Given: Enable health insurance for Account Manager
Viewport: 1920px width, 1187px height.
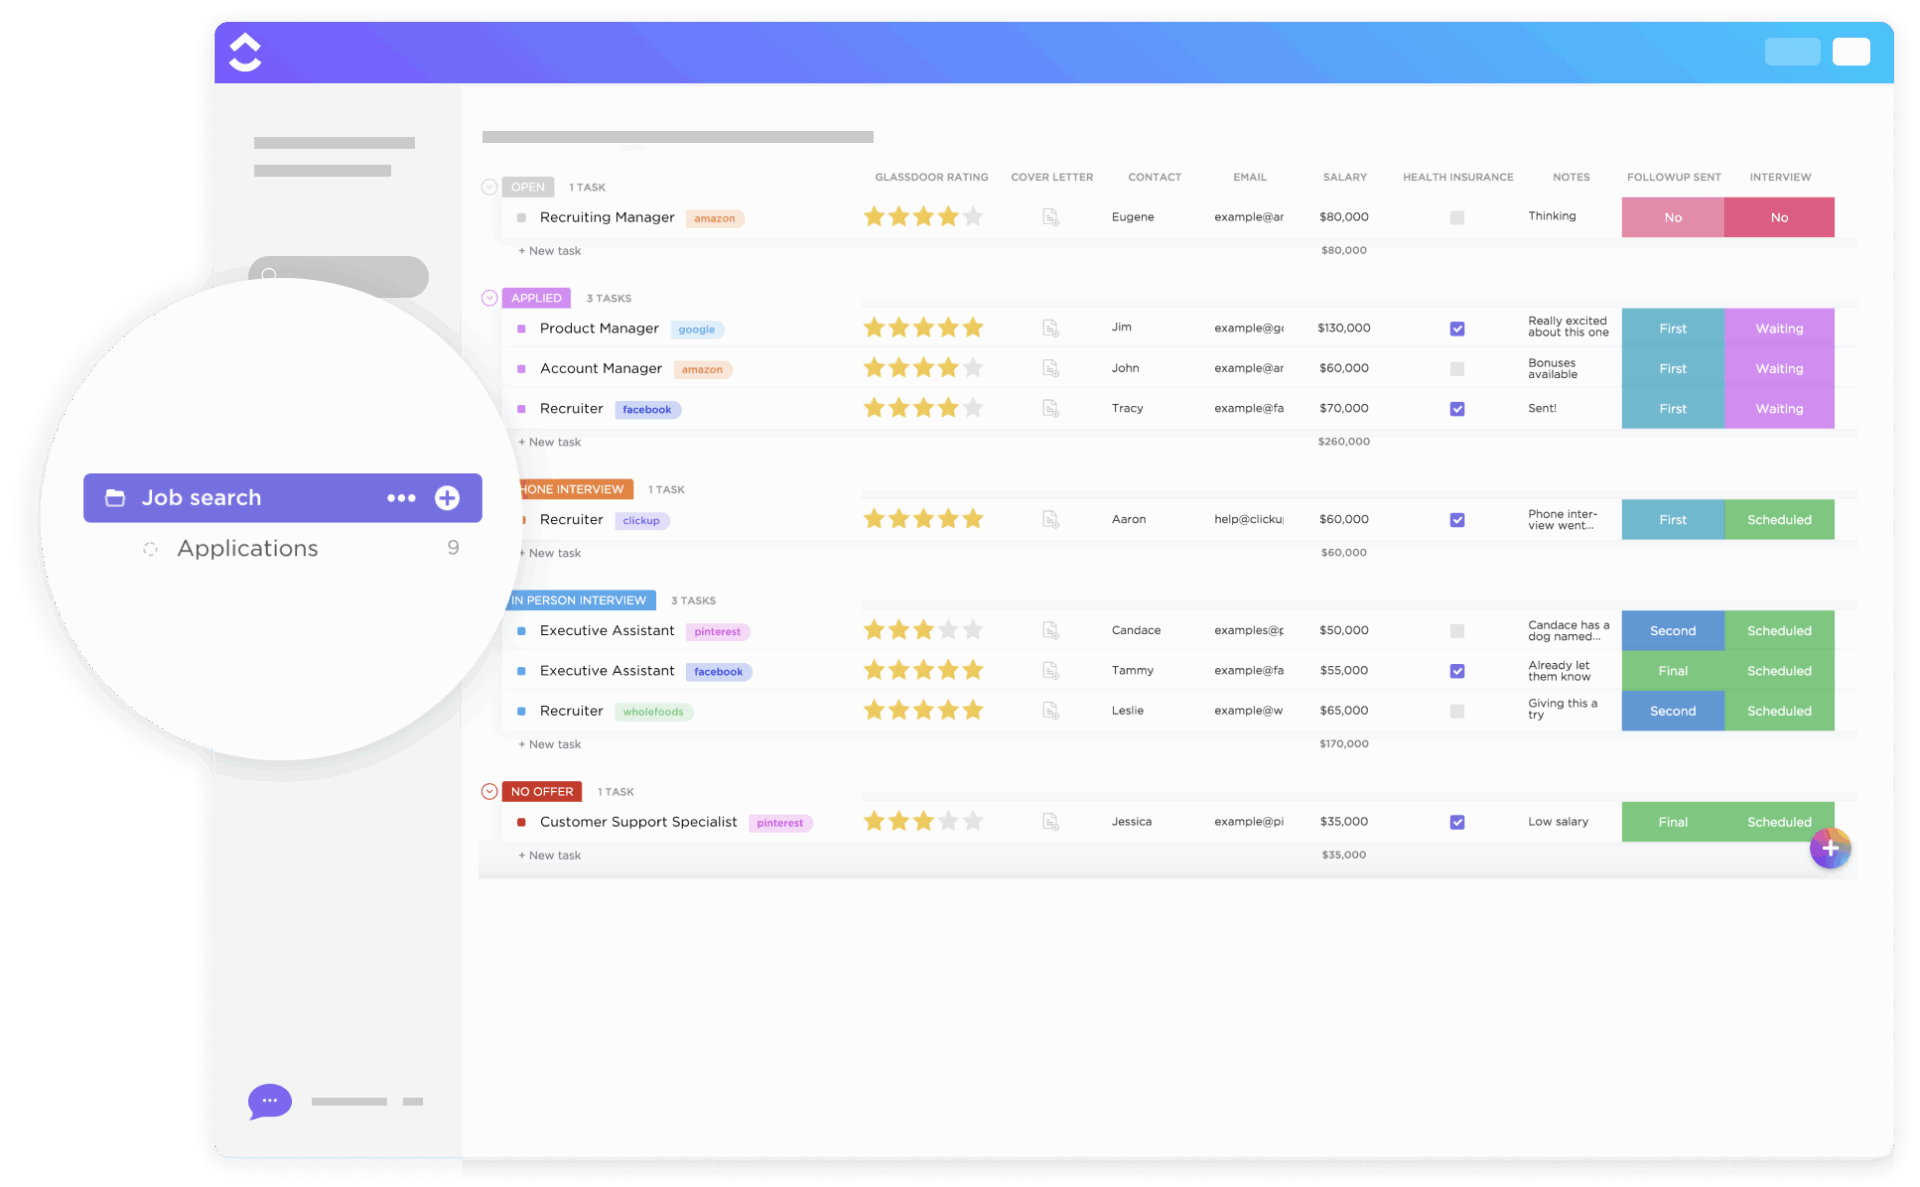Looking at the screenshot, I should (1457, 368).
